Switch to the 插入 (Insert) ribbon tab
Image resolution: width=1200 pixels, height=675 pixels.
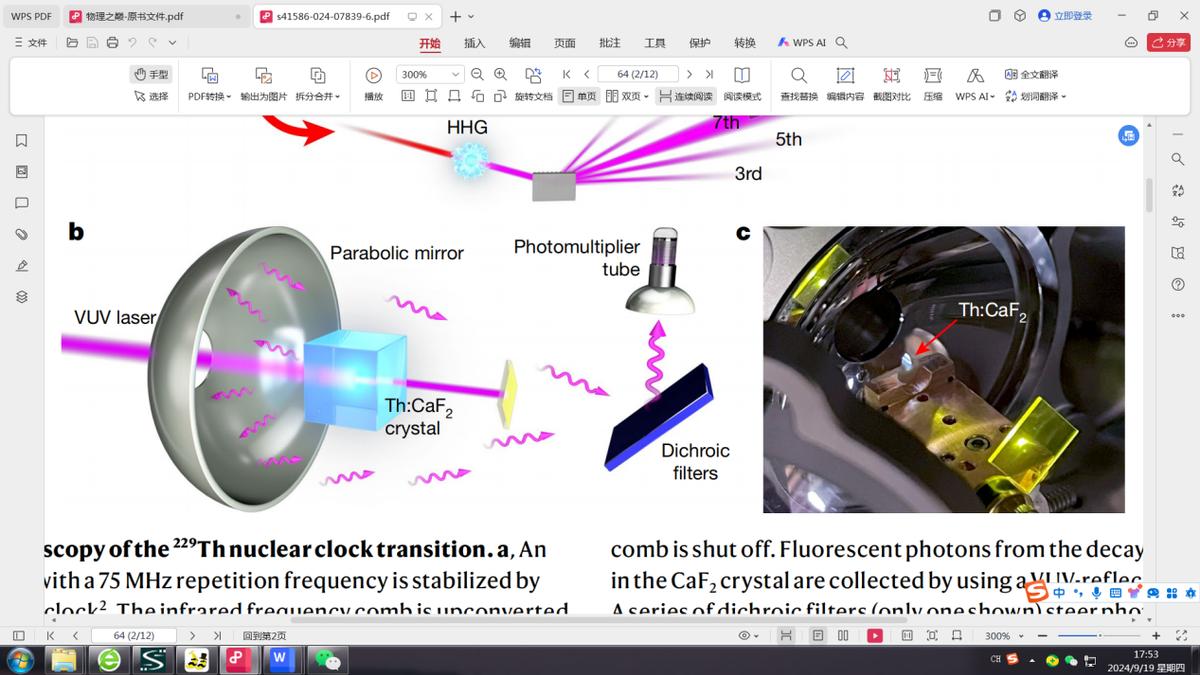click(474, 43)
